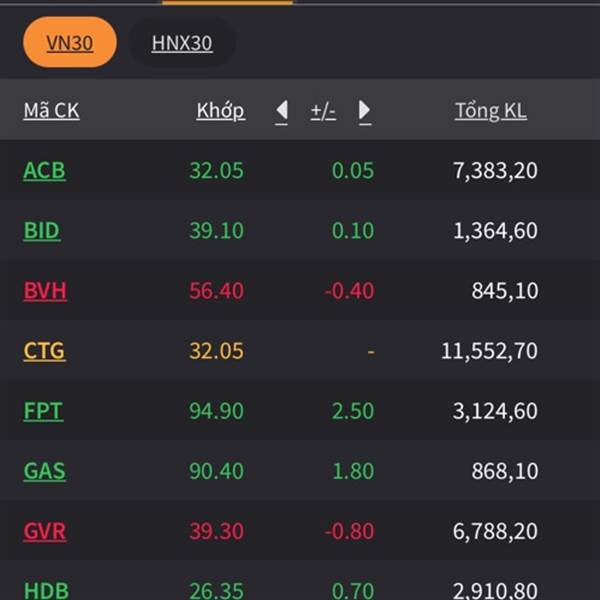The width and height of the screenshot is (600, 600).
Task: Open the CTG stock symbol
Action: [x=44, y=351]
